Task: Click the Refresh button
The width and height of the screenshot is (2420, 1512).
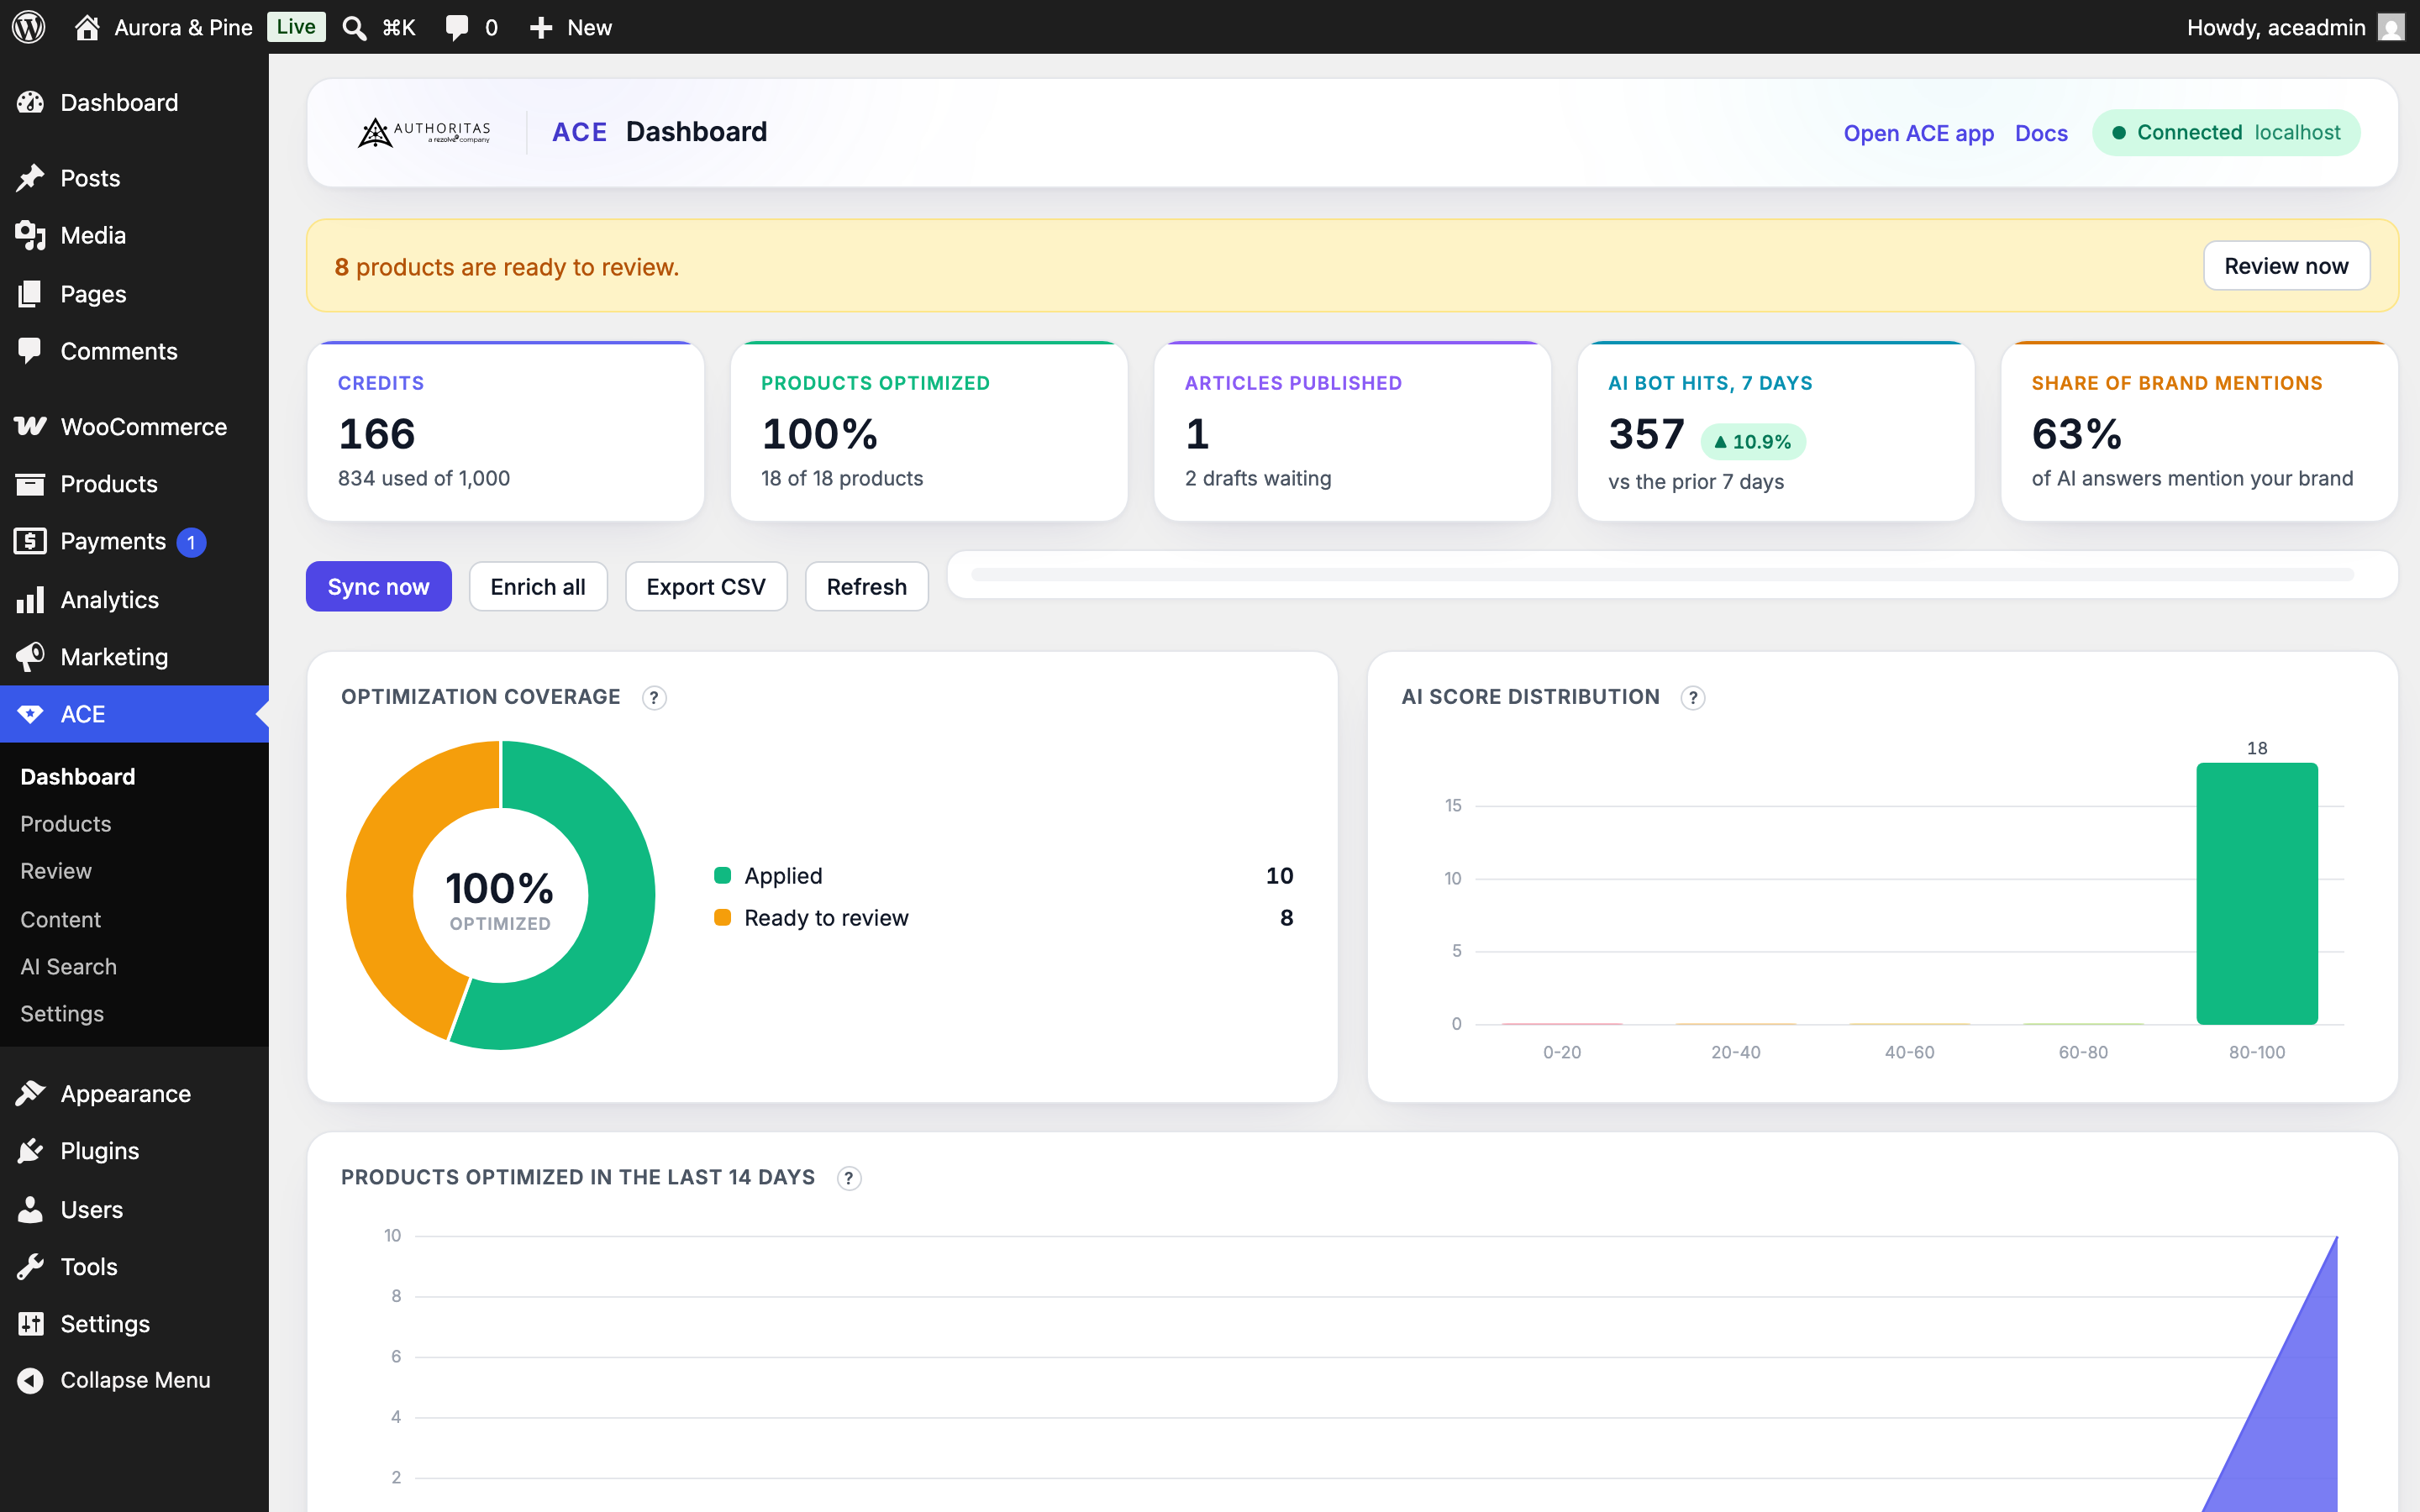Action: click(x=867, y=586)
